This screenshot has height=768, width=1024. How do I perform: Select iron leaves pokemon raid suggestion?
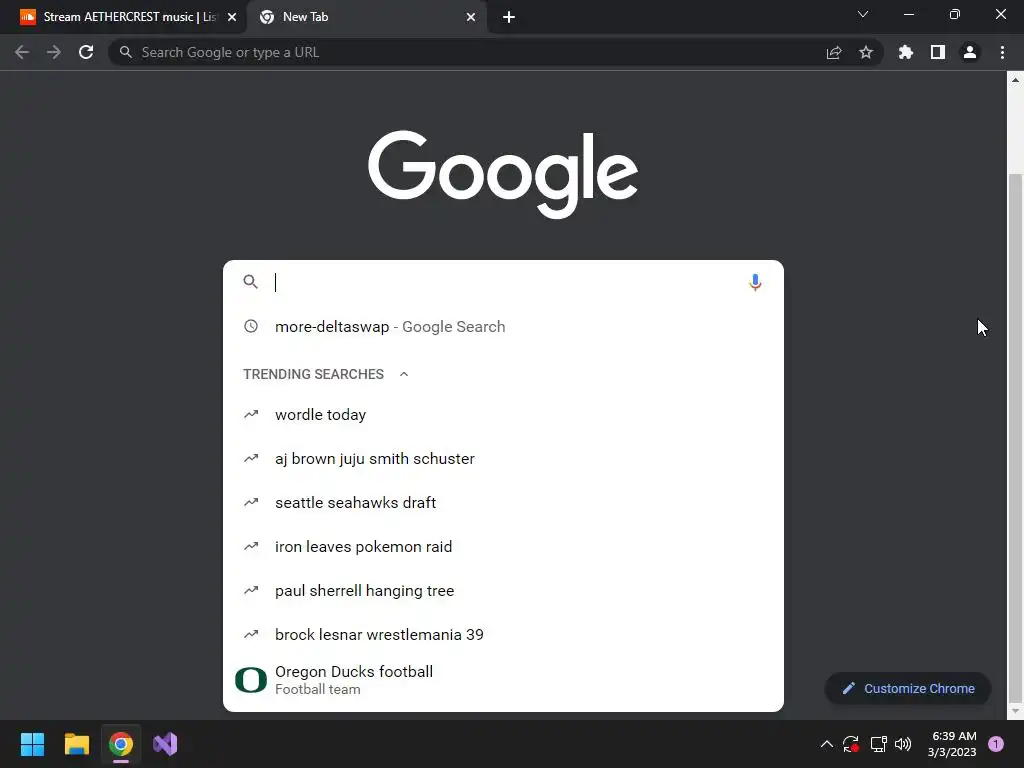(503, 547)
